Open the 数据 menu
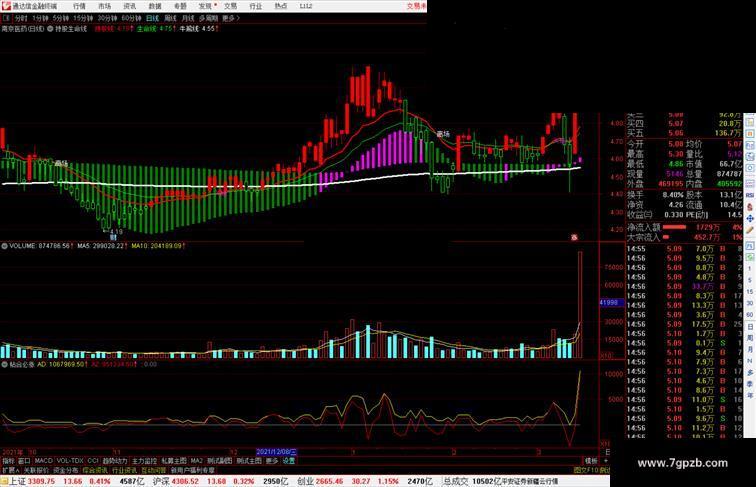 (x=155, y=6)
